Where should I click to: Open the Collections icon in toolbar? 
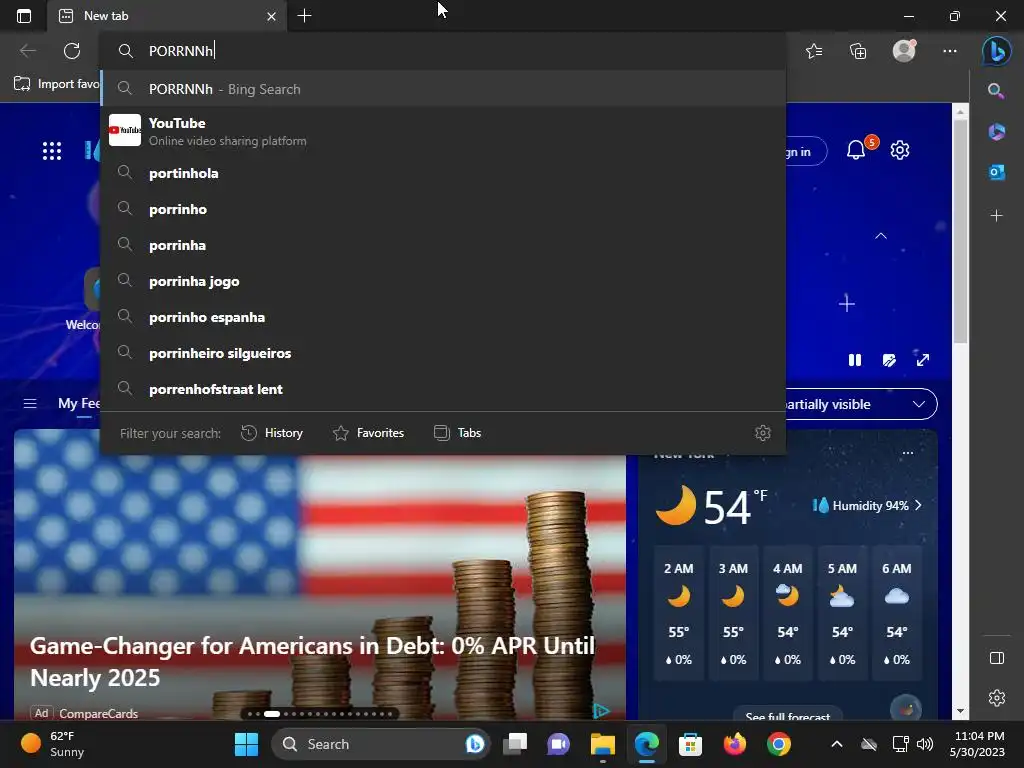pyautogui.click(x=858, y=51)
